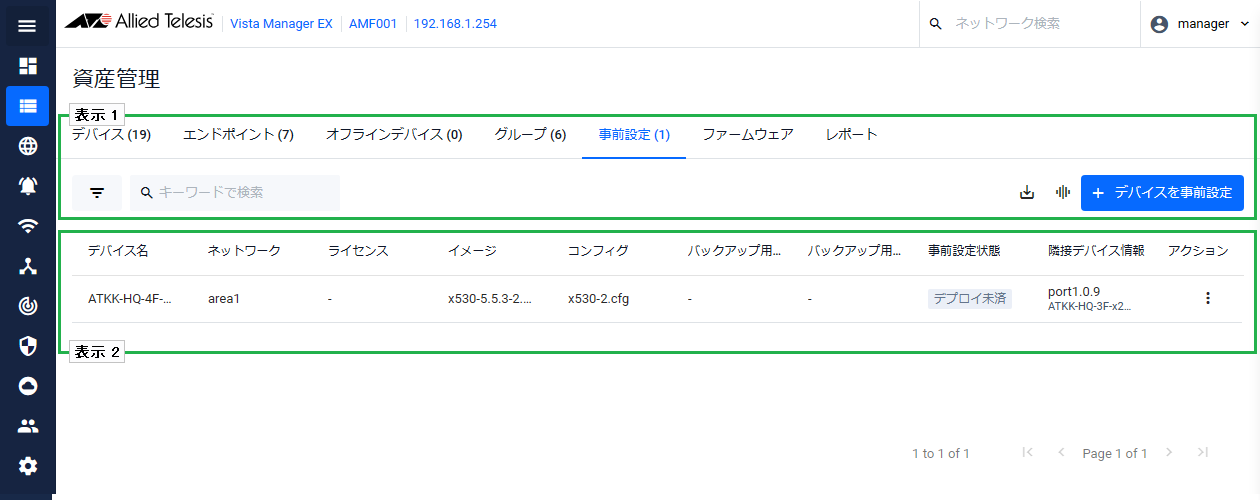Open the action menu for ATKK-HQ-4F row

pyautogui.click(x=1207, y=298)
